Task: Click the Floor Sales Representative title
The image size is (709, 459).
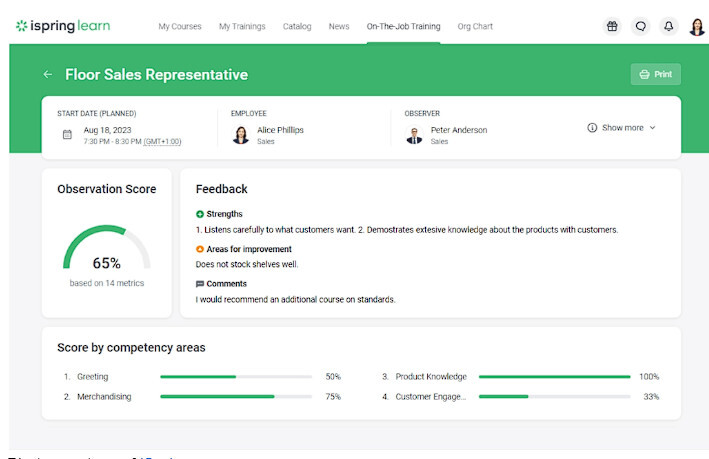Action: 156,75
